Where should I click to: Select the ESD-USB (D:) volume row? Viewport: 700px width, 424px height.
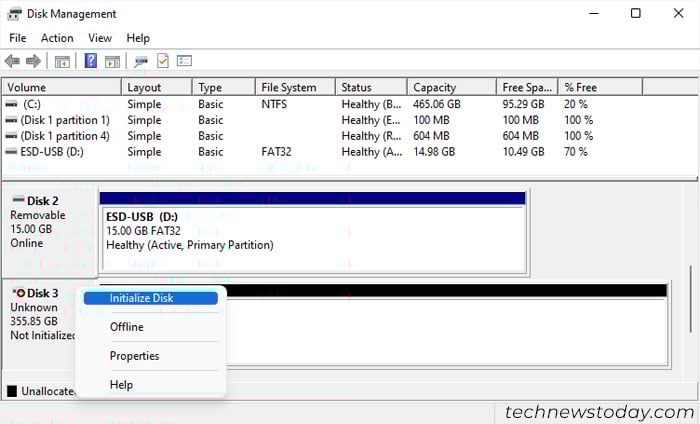[324, 152]
